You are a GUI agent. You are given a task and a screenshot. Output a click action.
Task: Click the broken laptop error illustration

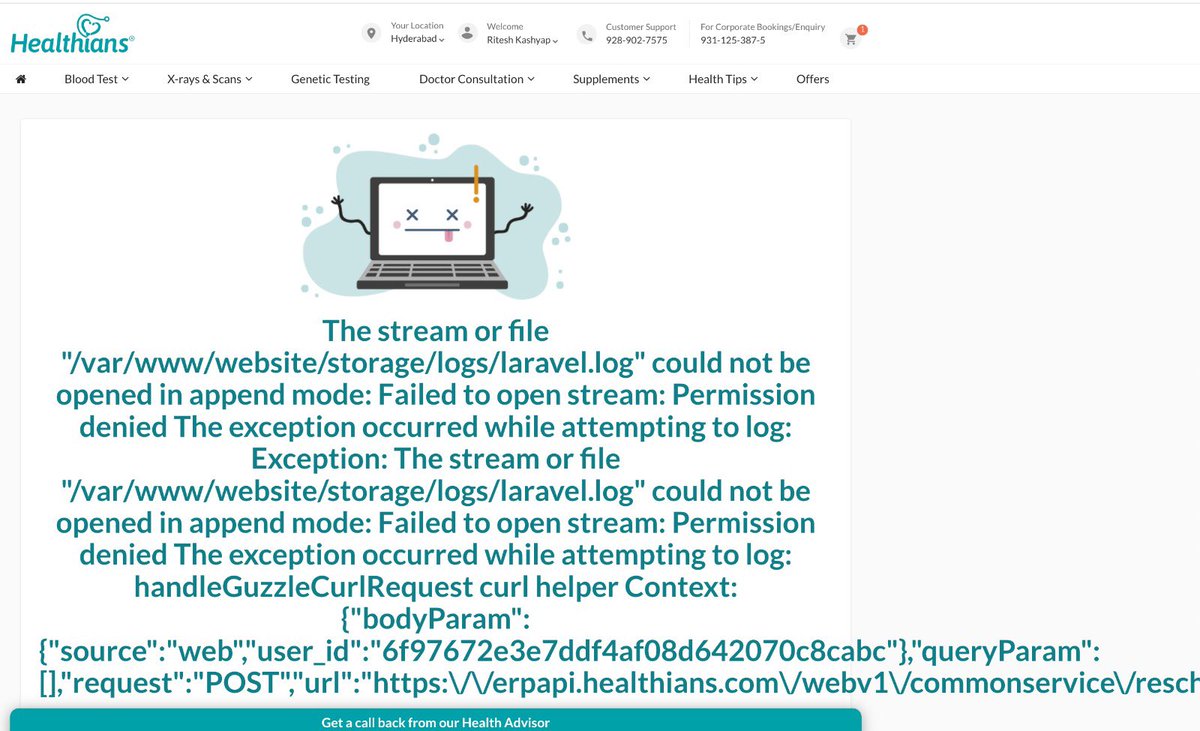coord(436,217)
